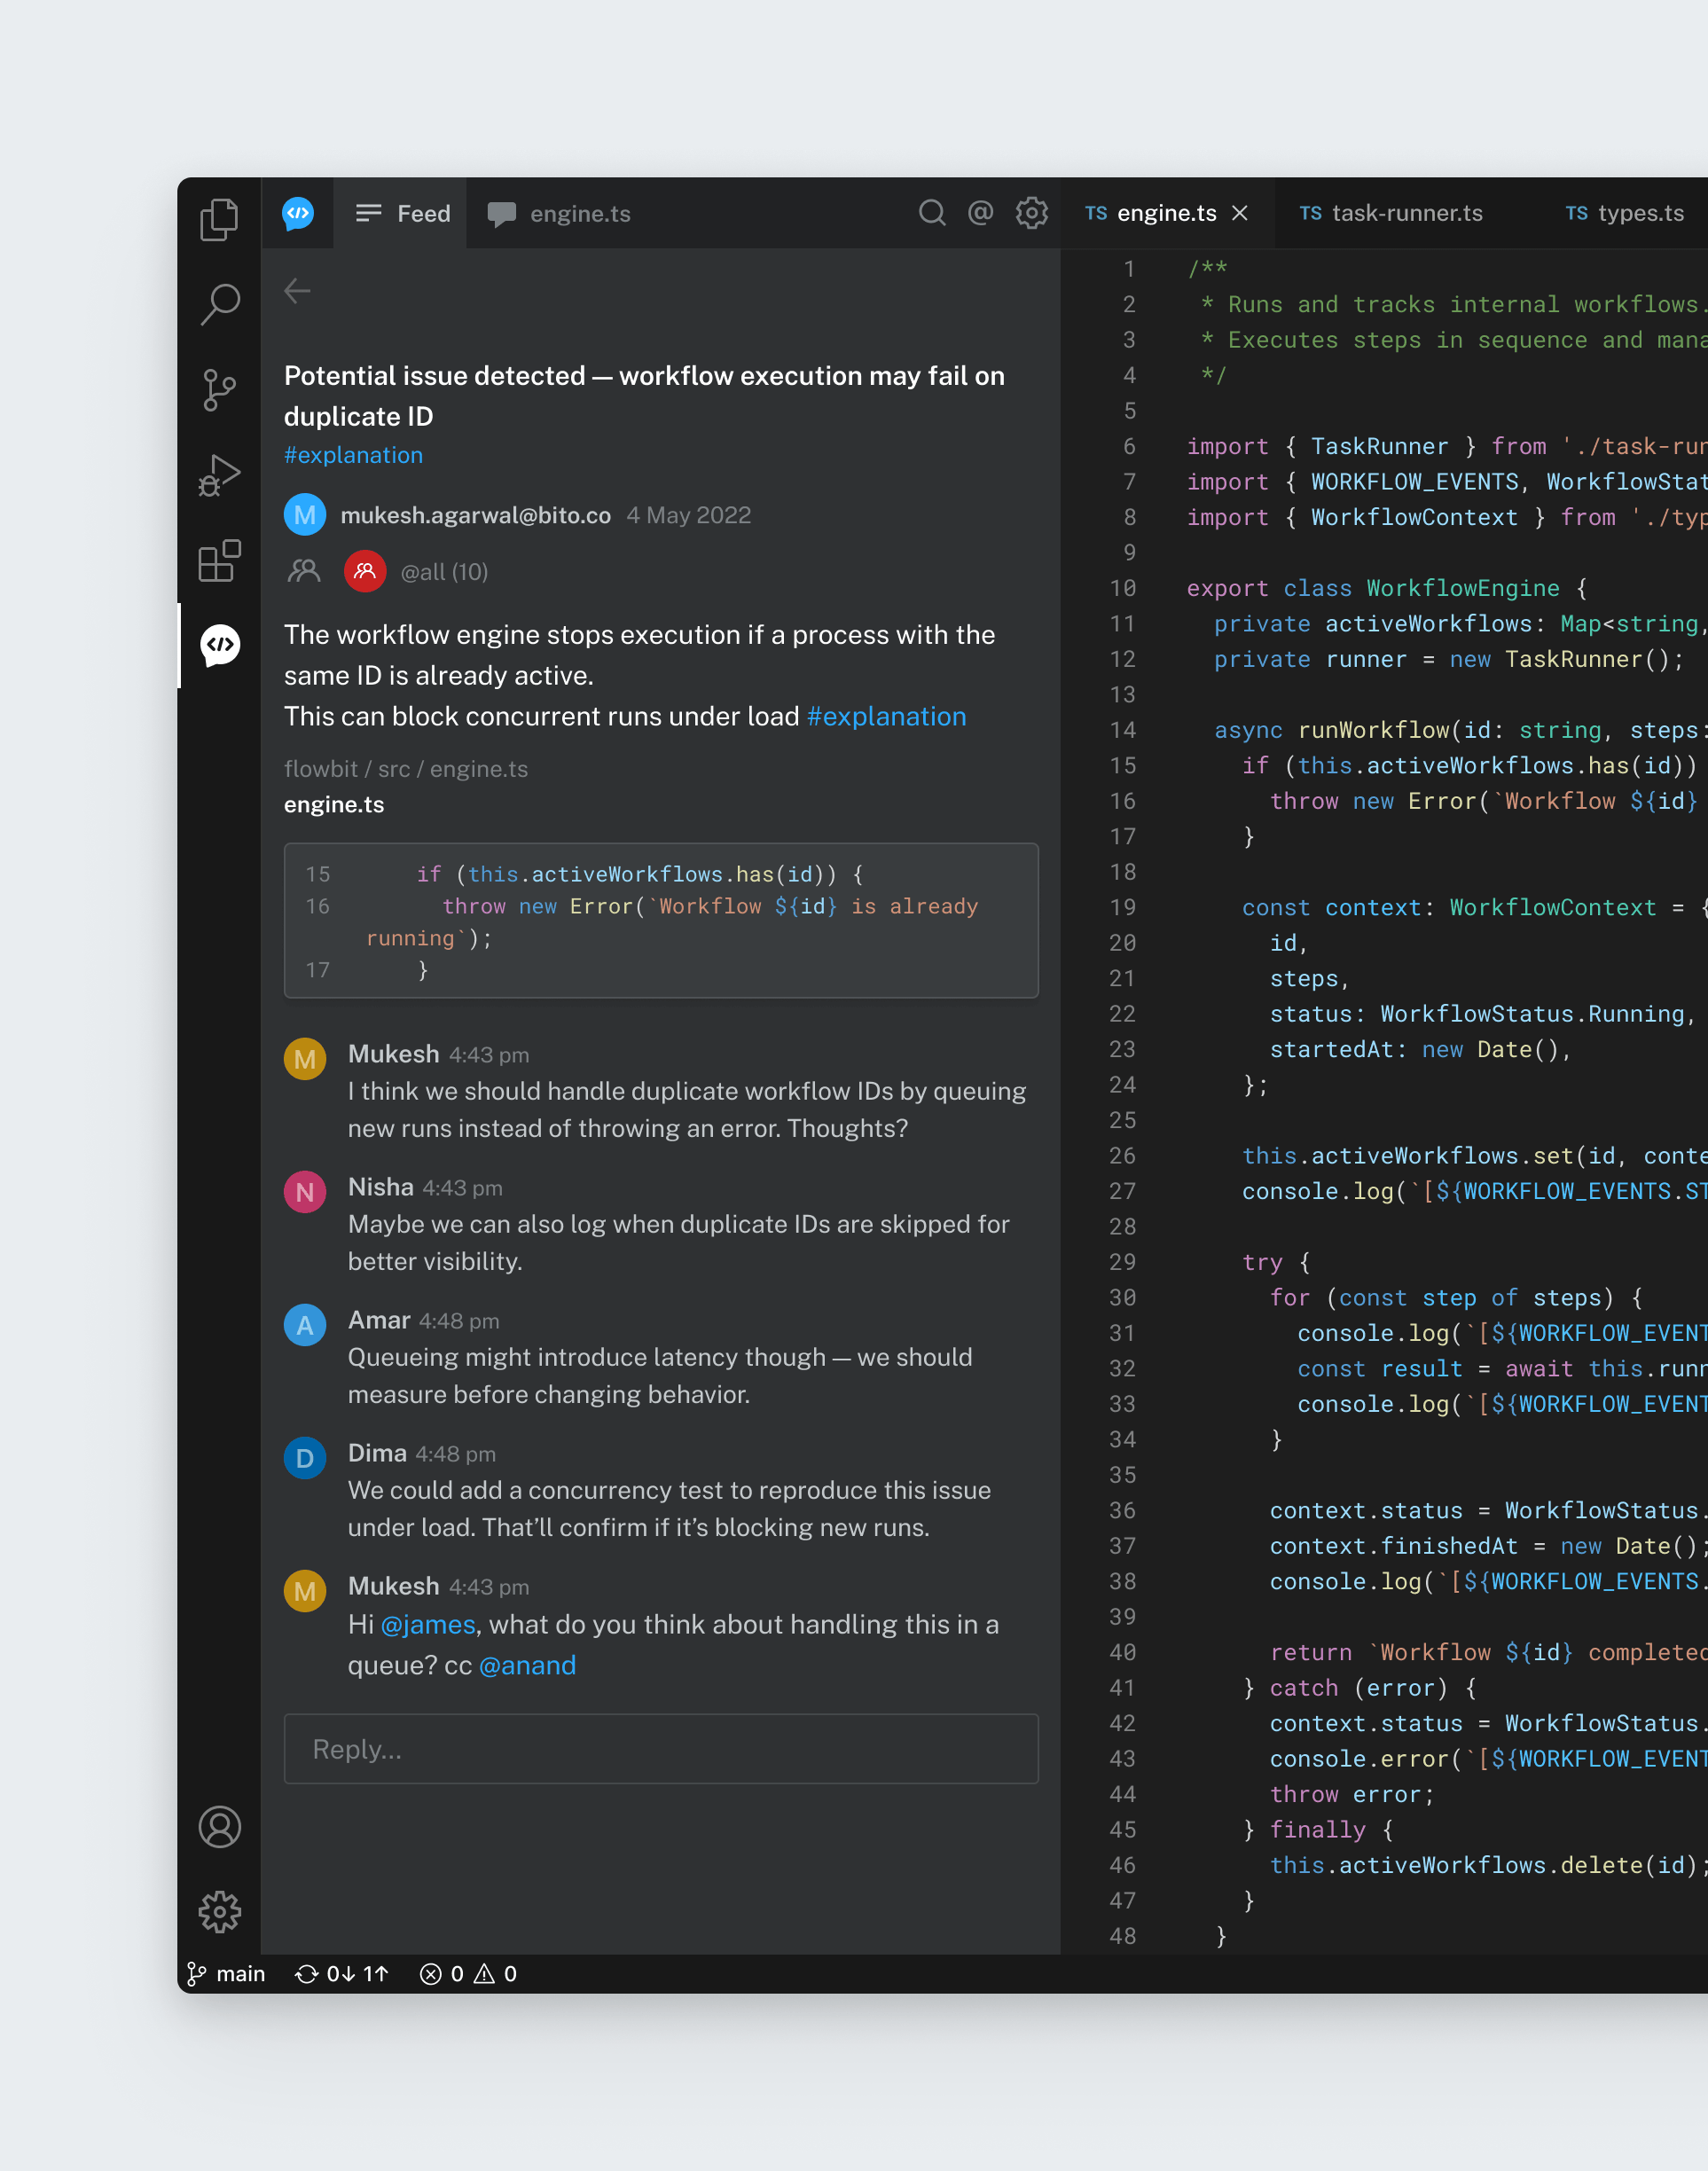Click the #explanation tag in the post body

(886, 716)
